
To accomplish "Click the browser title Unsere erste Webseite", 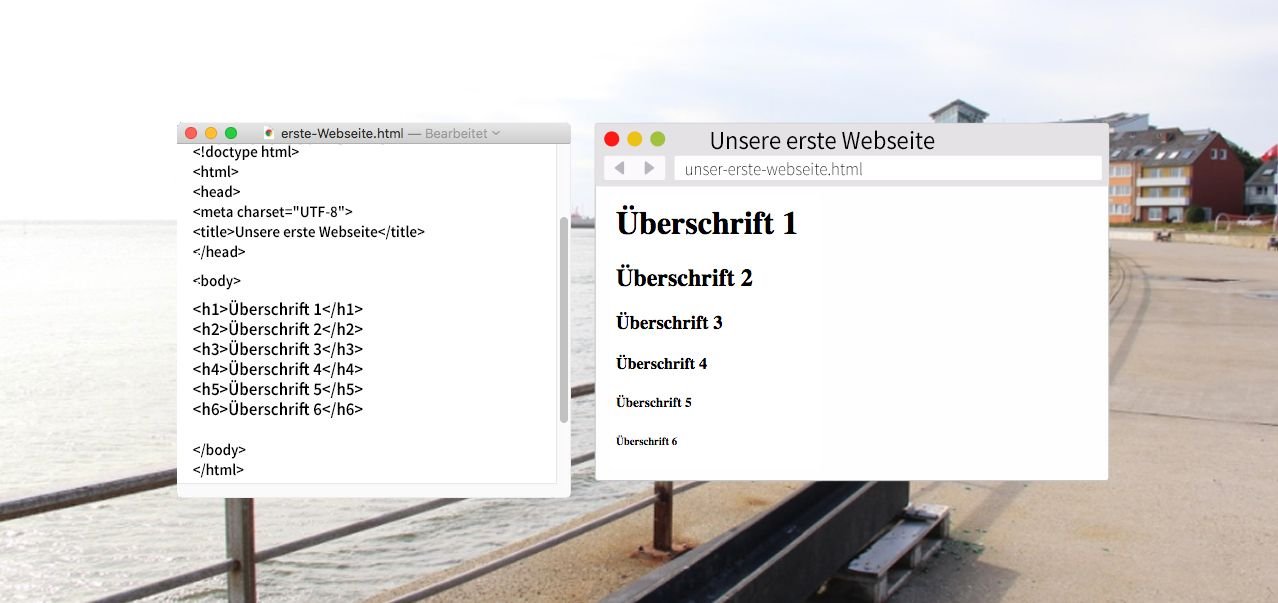I will [822, 141].
